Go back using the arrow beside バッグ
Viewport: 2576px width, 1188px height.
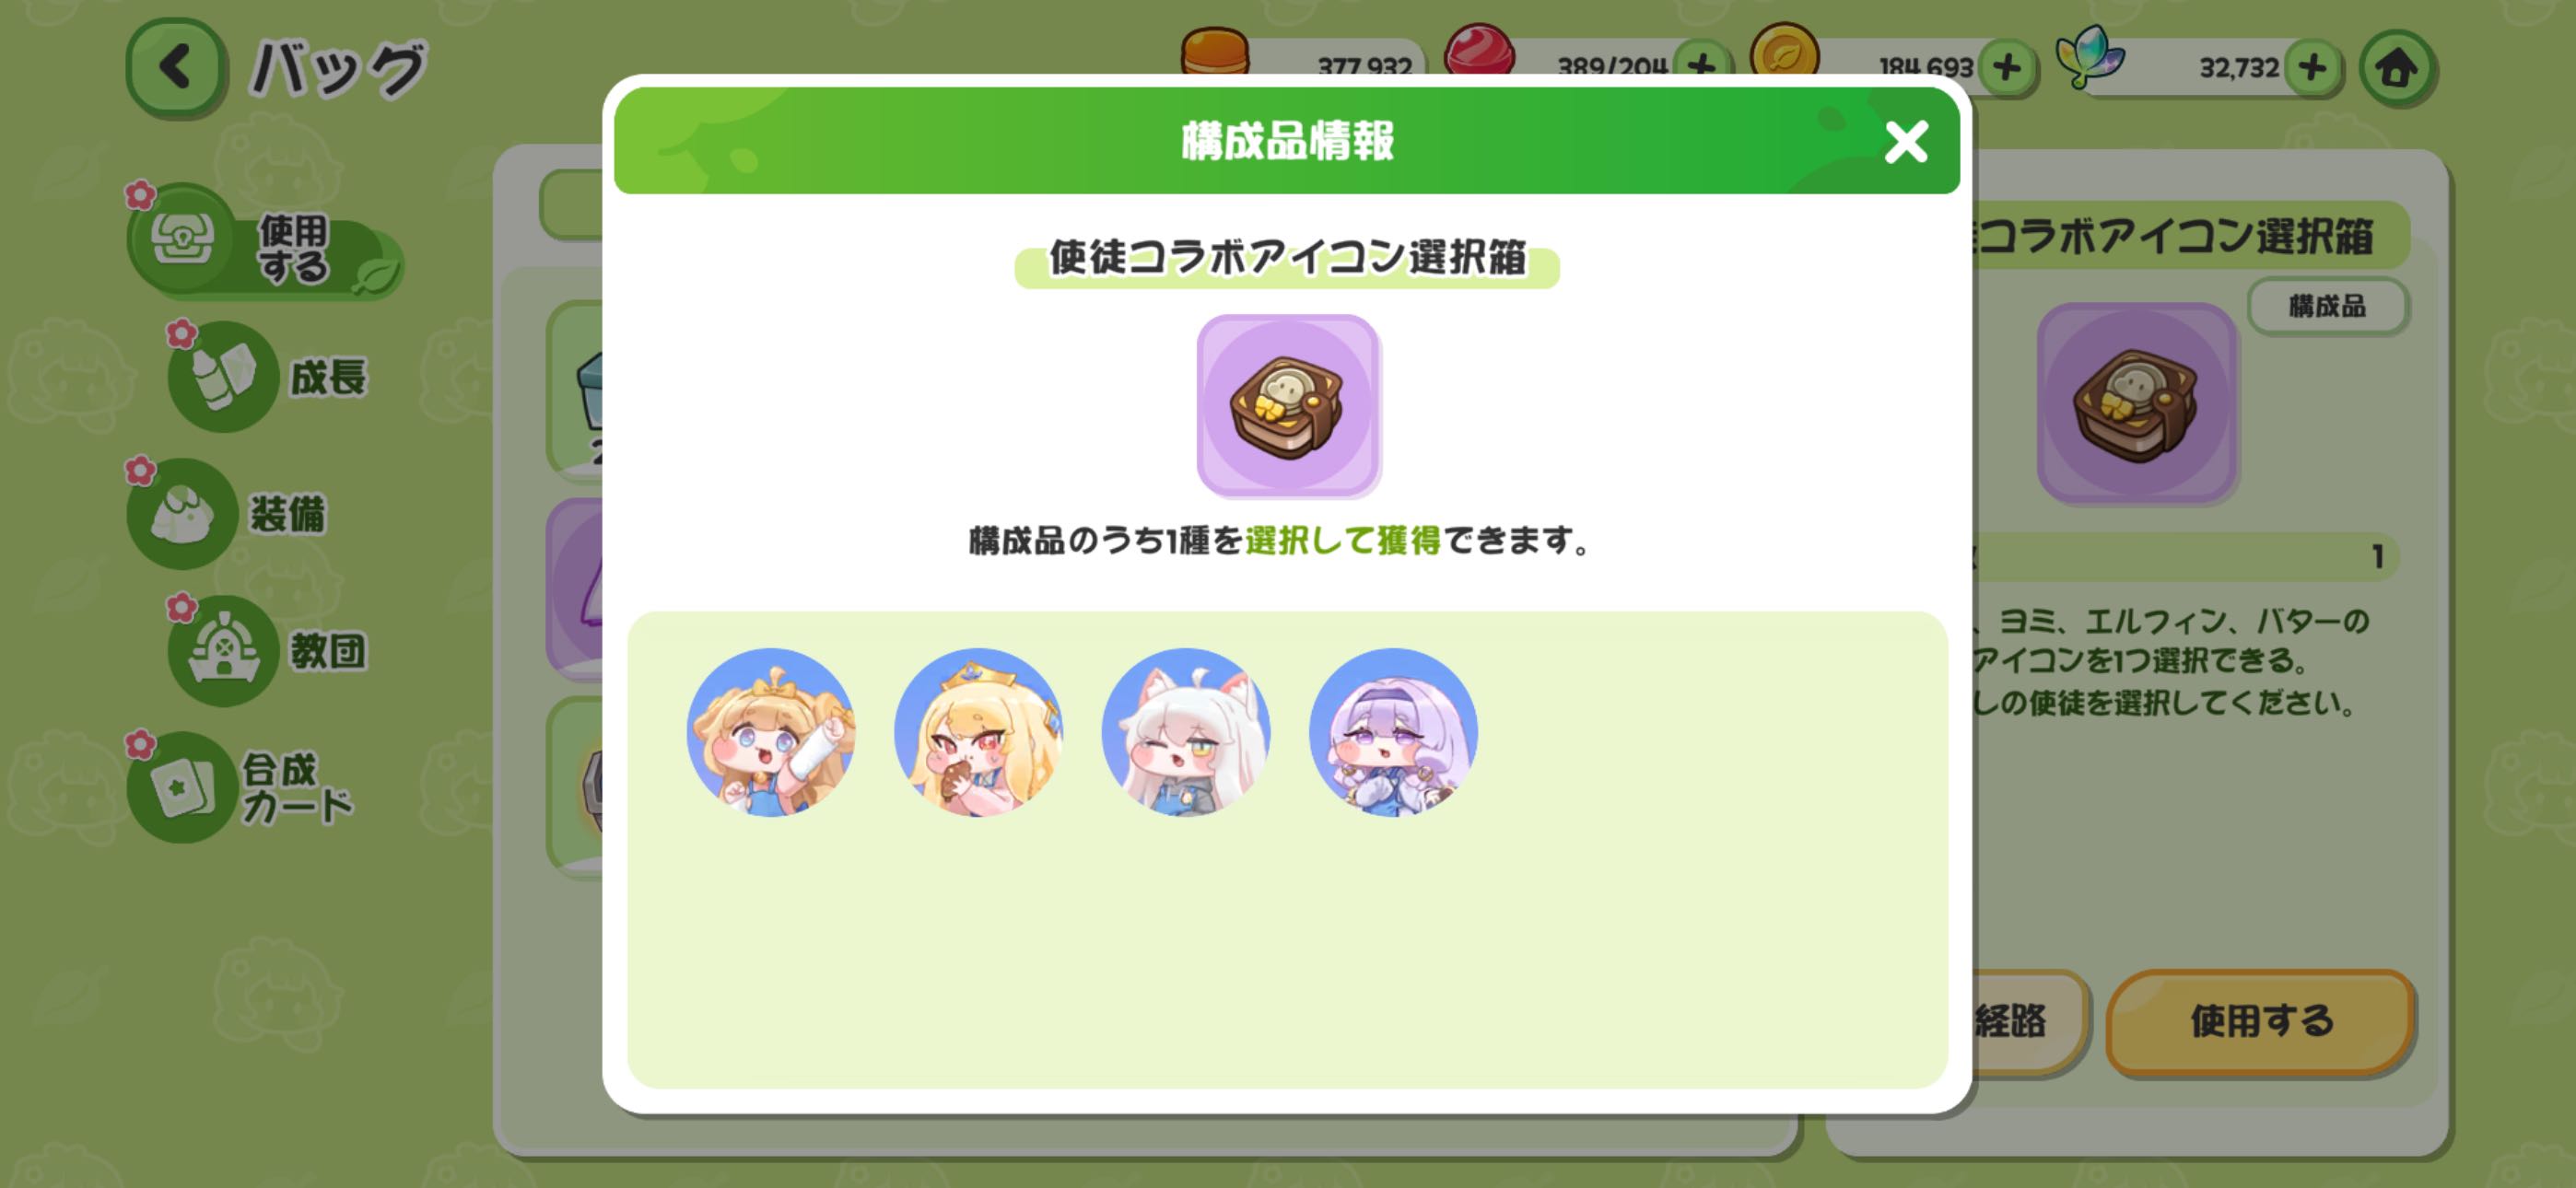[176, 68]
